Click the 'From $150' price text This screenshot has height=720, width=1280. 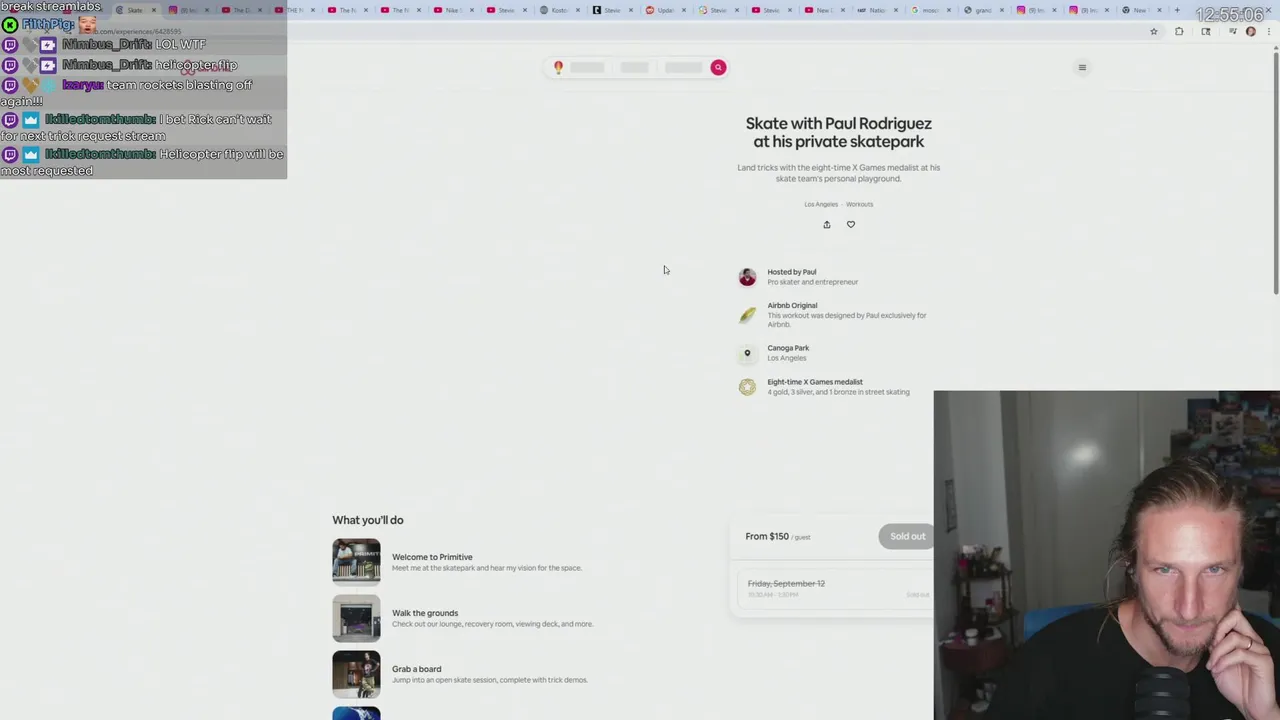(x=767, y=537)
